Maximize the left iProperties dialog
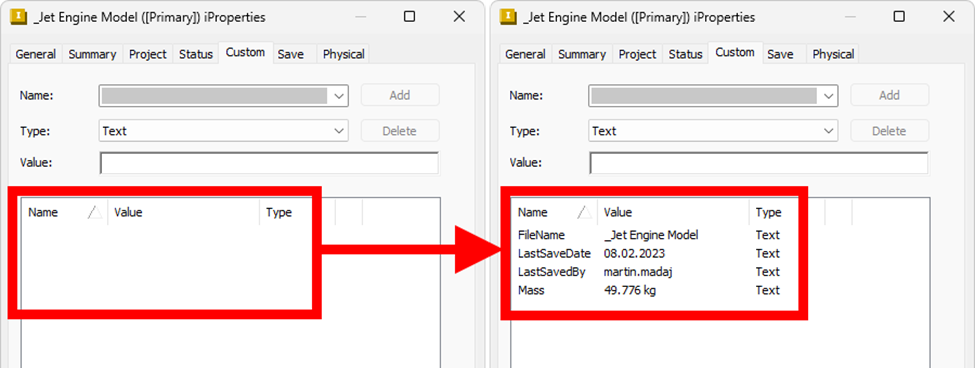 point(409,17)
